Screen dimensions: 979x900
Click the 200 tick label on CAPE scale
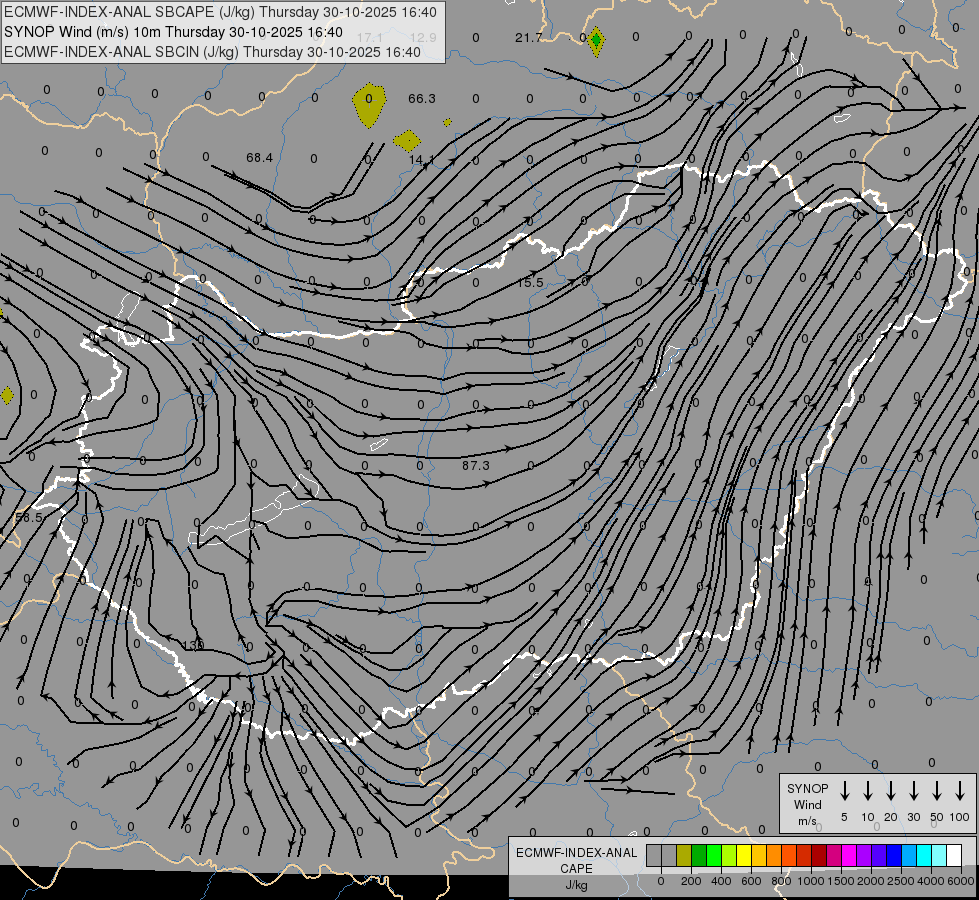(691, 881)
